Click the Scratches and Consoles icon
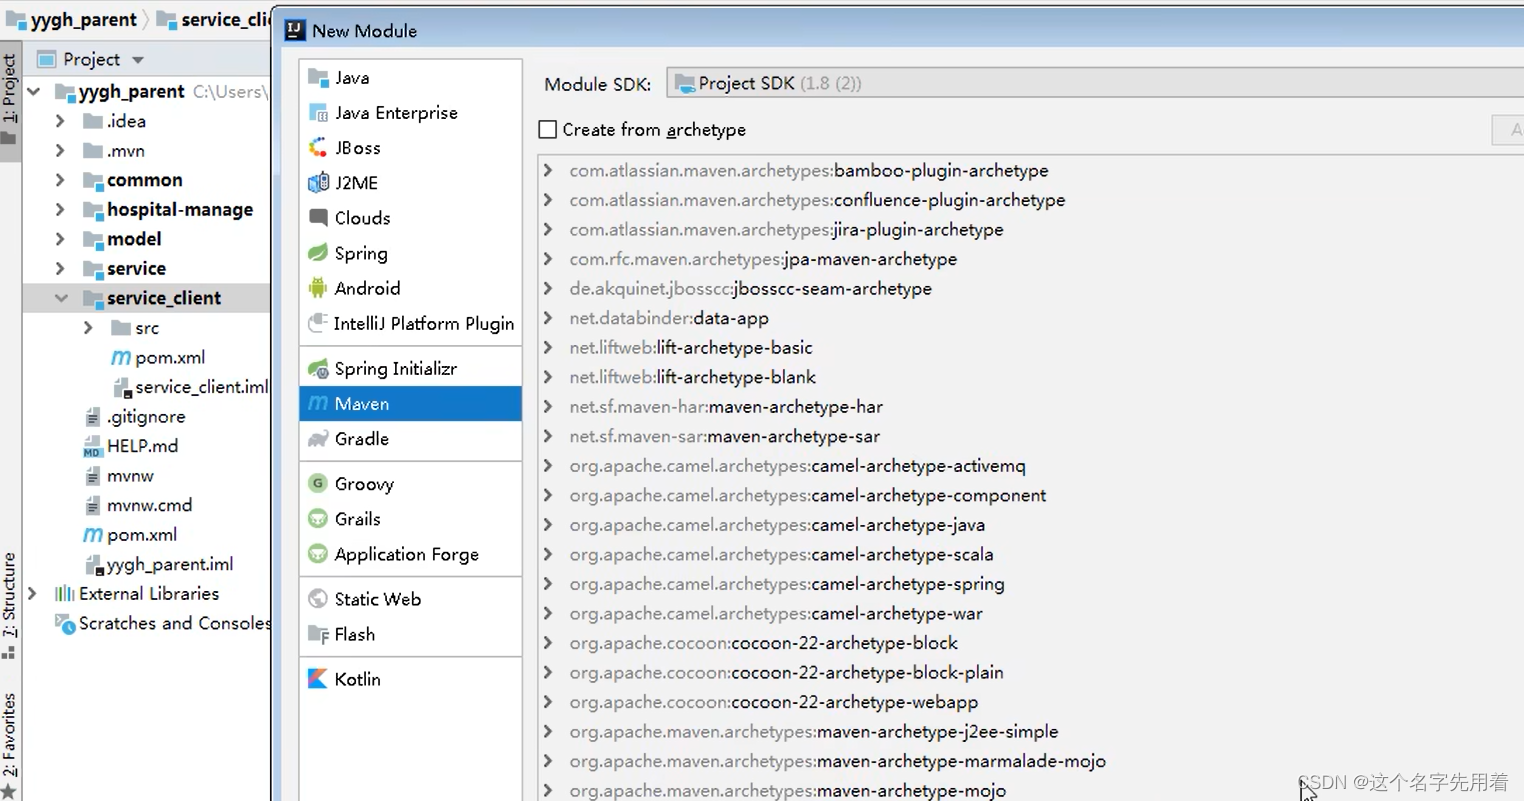This screenshot has height=801, width=1524. (65, 624)
